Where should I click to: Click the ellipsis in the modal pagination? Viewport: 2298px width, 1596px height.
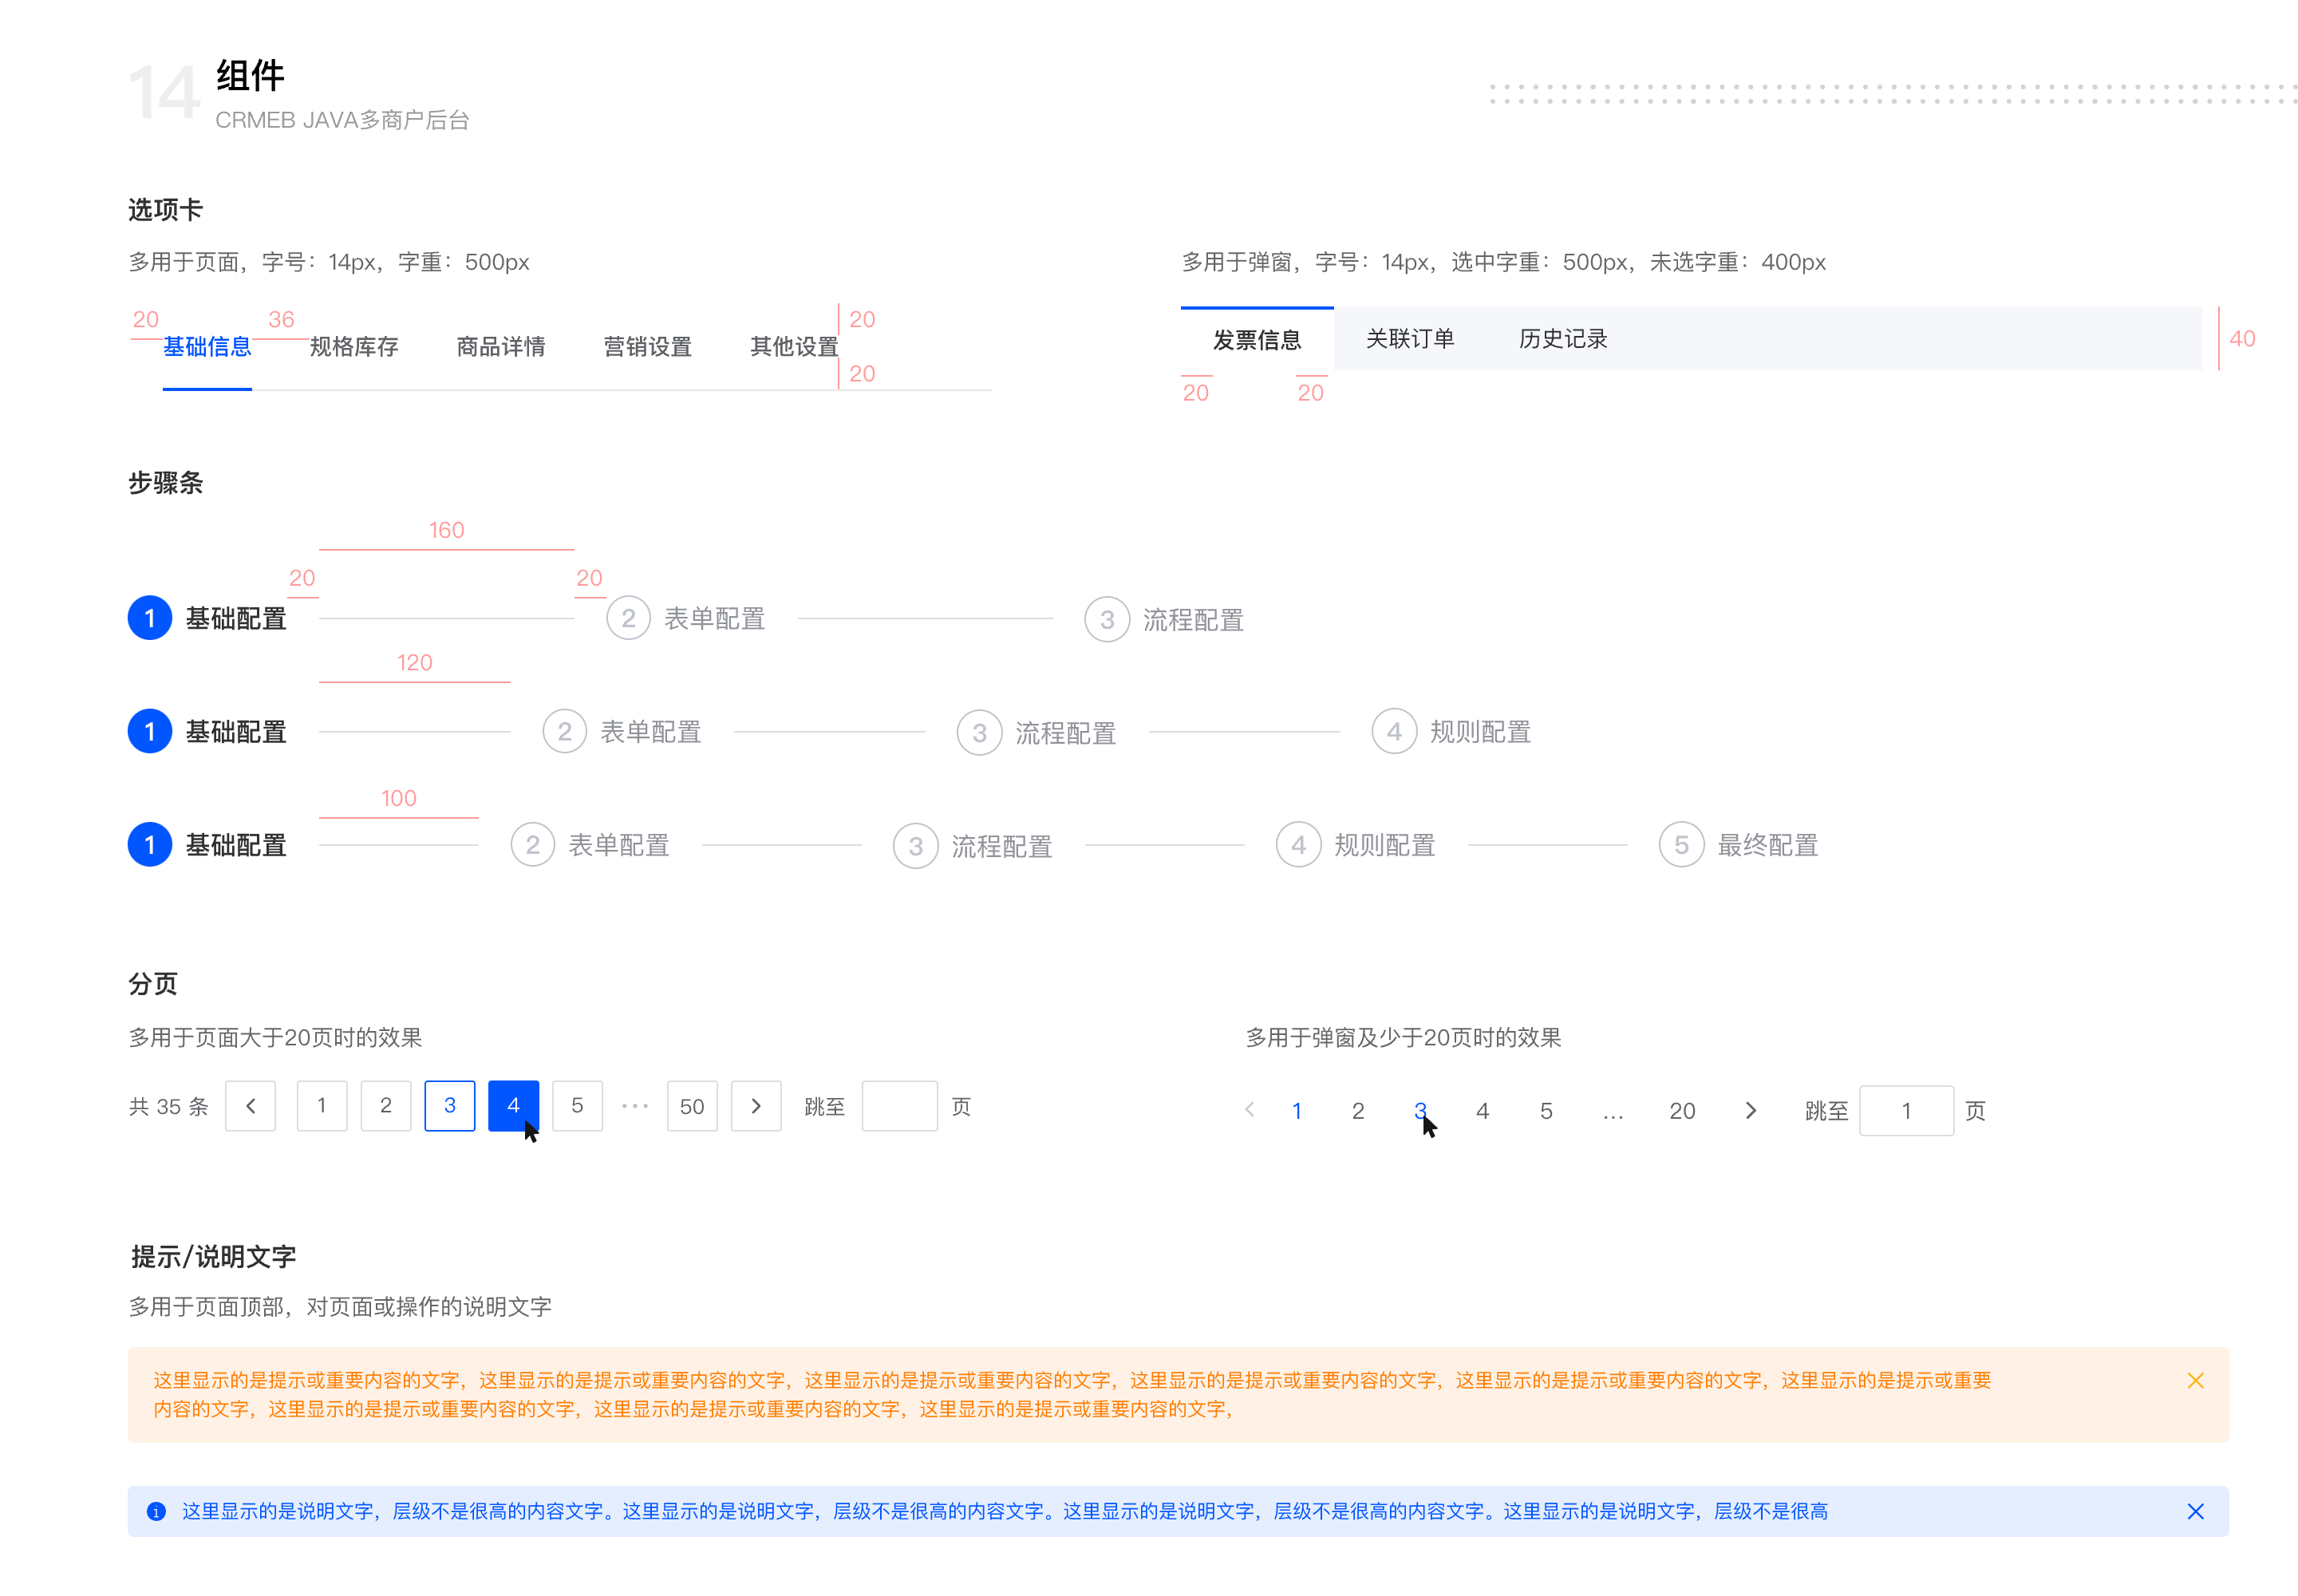(x=1613, y=1110)
